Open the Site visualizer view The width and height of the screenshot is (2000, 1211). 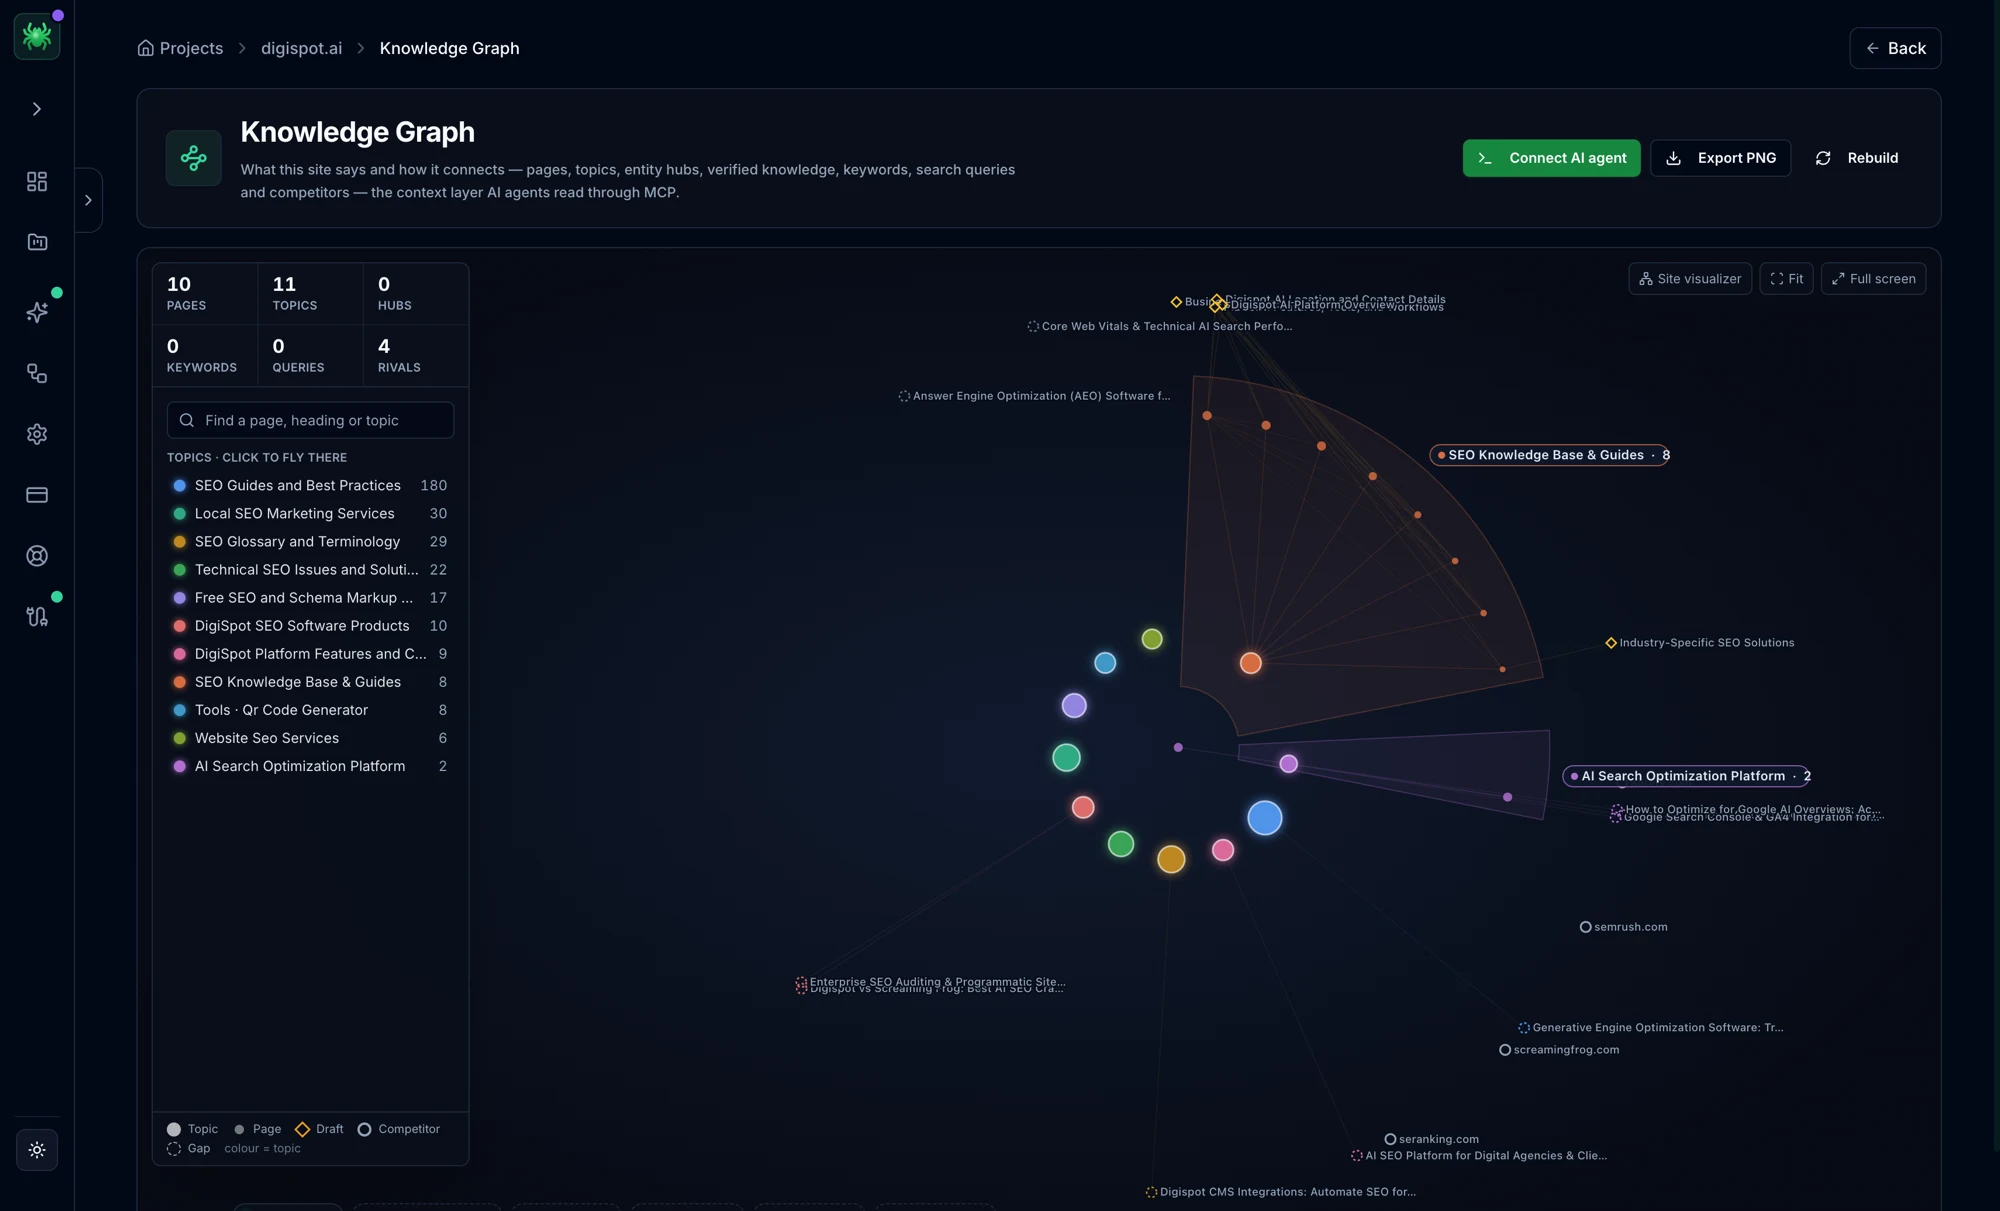tap(1690, 279)
